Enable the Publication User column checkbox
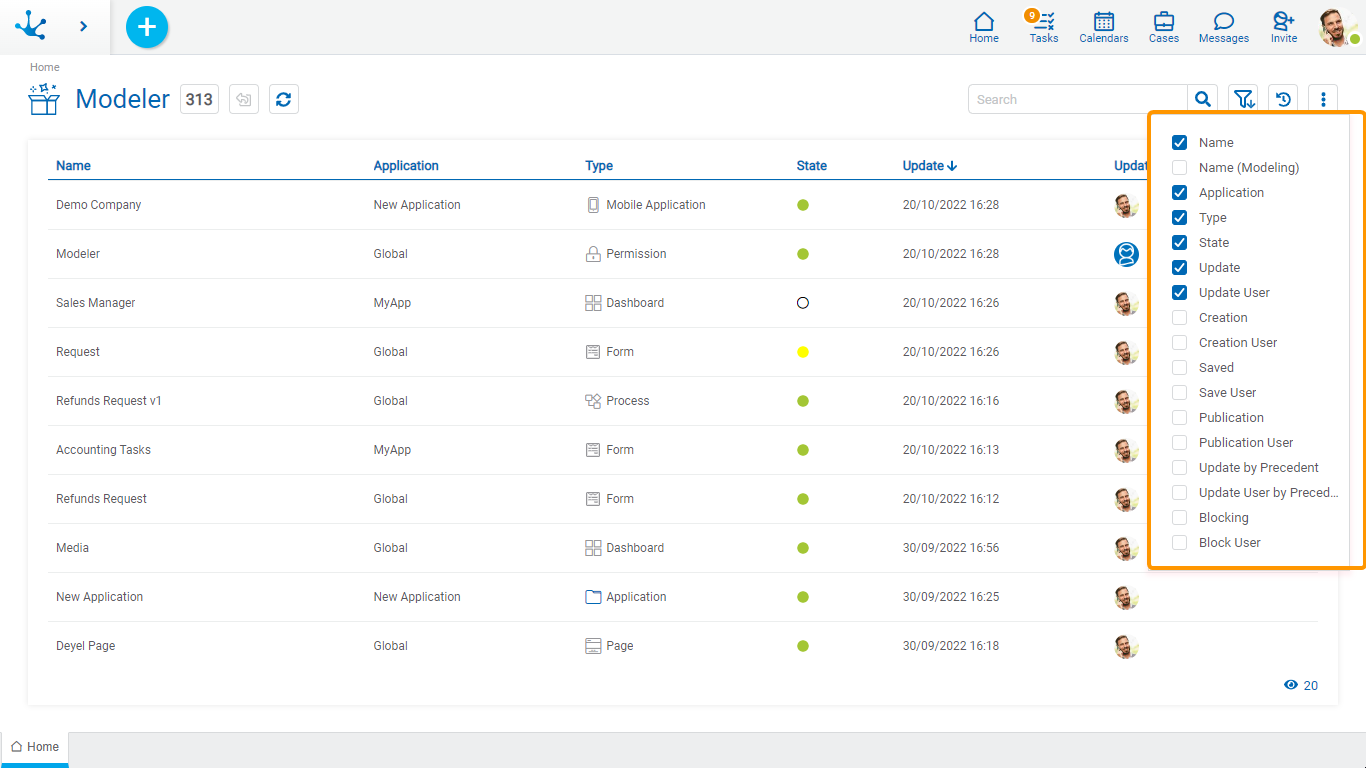 tap(1179, 443)
